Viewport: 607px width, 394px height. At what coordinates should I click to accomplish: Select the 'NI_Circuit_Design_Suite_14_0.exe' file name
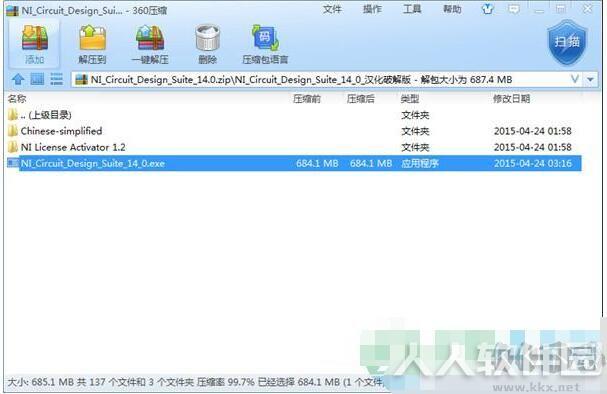(93, 163)
